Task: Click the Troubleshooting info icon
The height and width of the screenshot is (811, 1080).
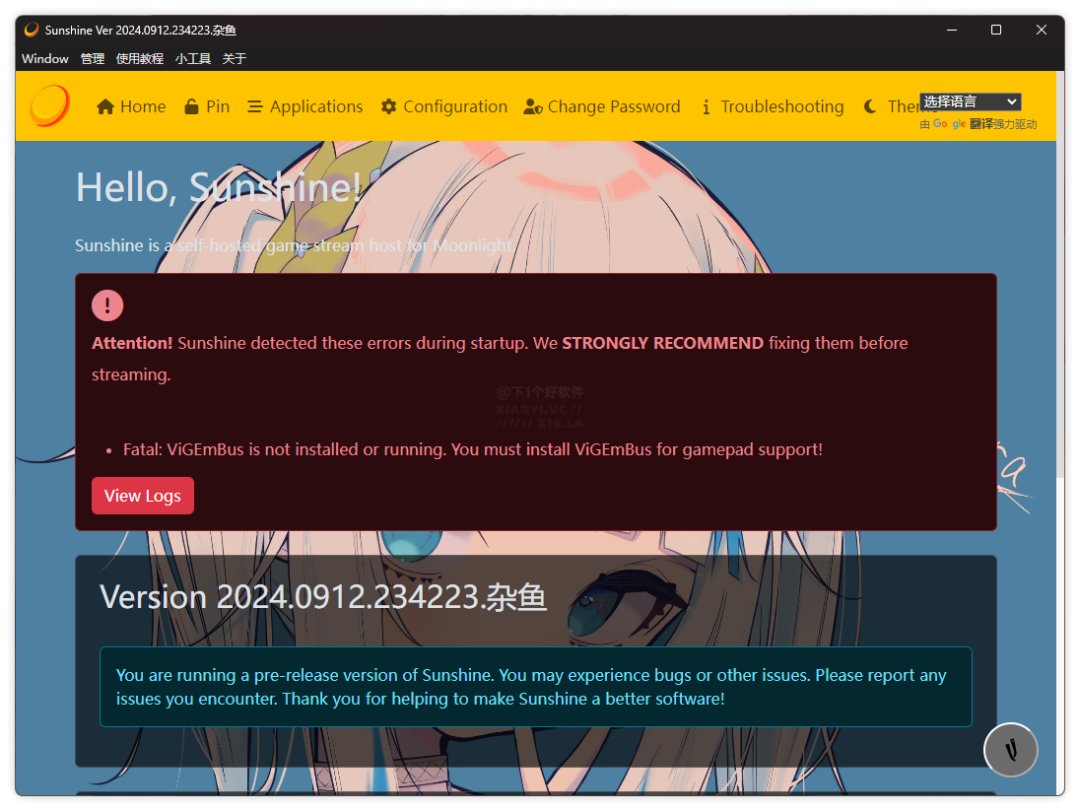Action: pyautogui.click(x=706, y=107)
